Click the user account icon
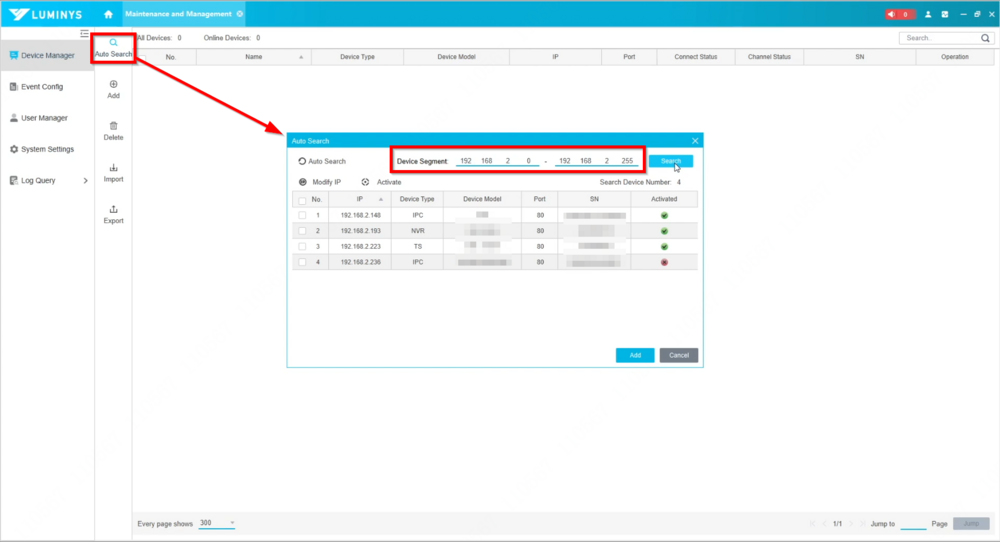The image size is (1000, 542). tap(928, 14)
